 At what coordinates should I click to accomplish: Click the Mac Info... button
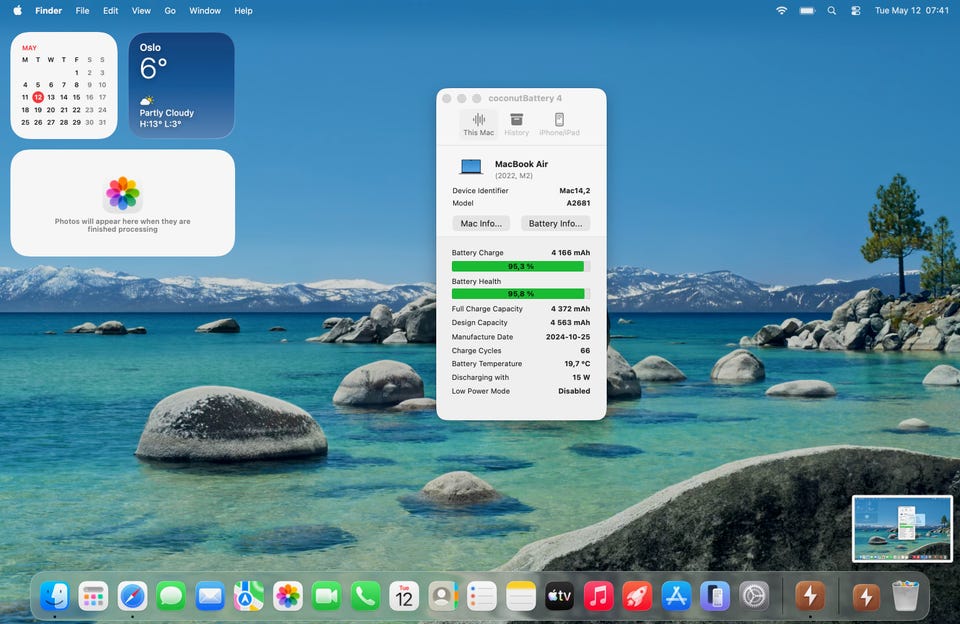481,224
